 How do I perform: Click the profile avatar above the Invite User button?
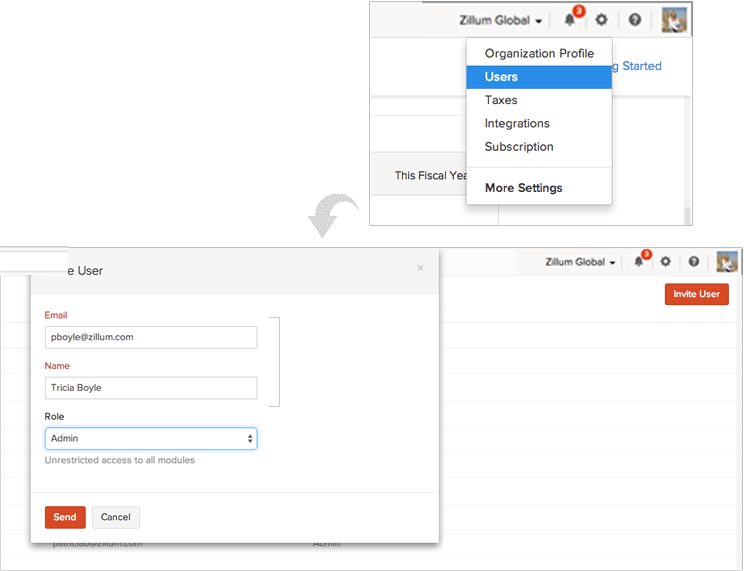[726, 262]
